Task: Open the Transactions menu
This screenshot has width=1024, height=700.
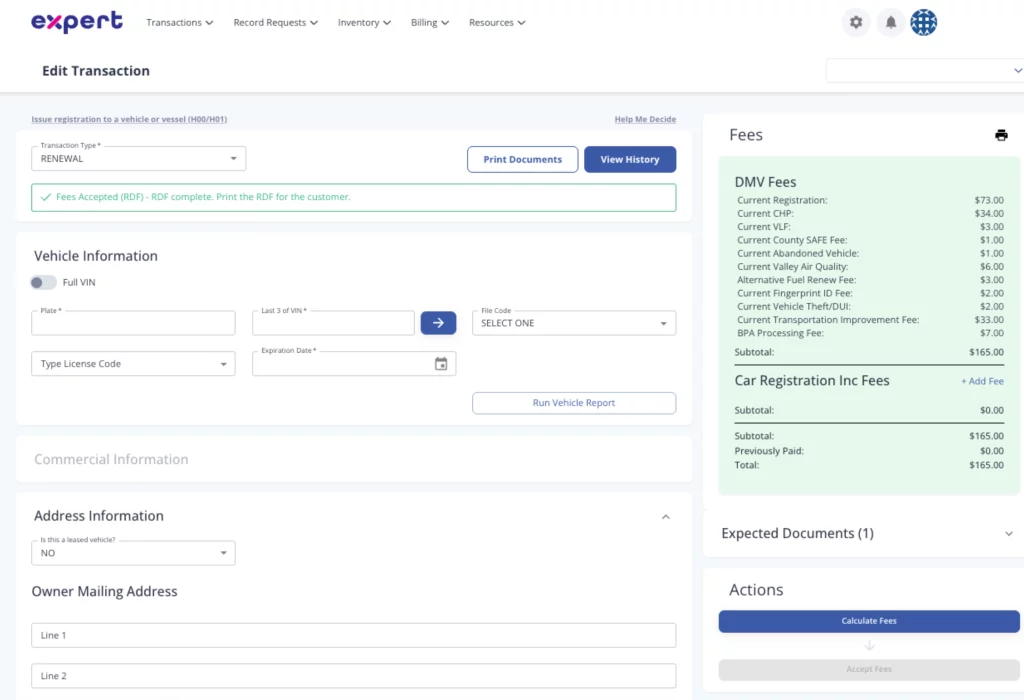Action: [180, 22]
